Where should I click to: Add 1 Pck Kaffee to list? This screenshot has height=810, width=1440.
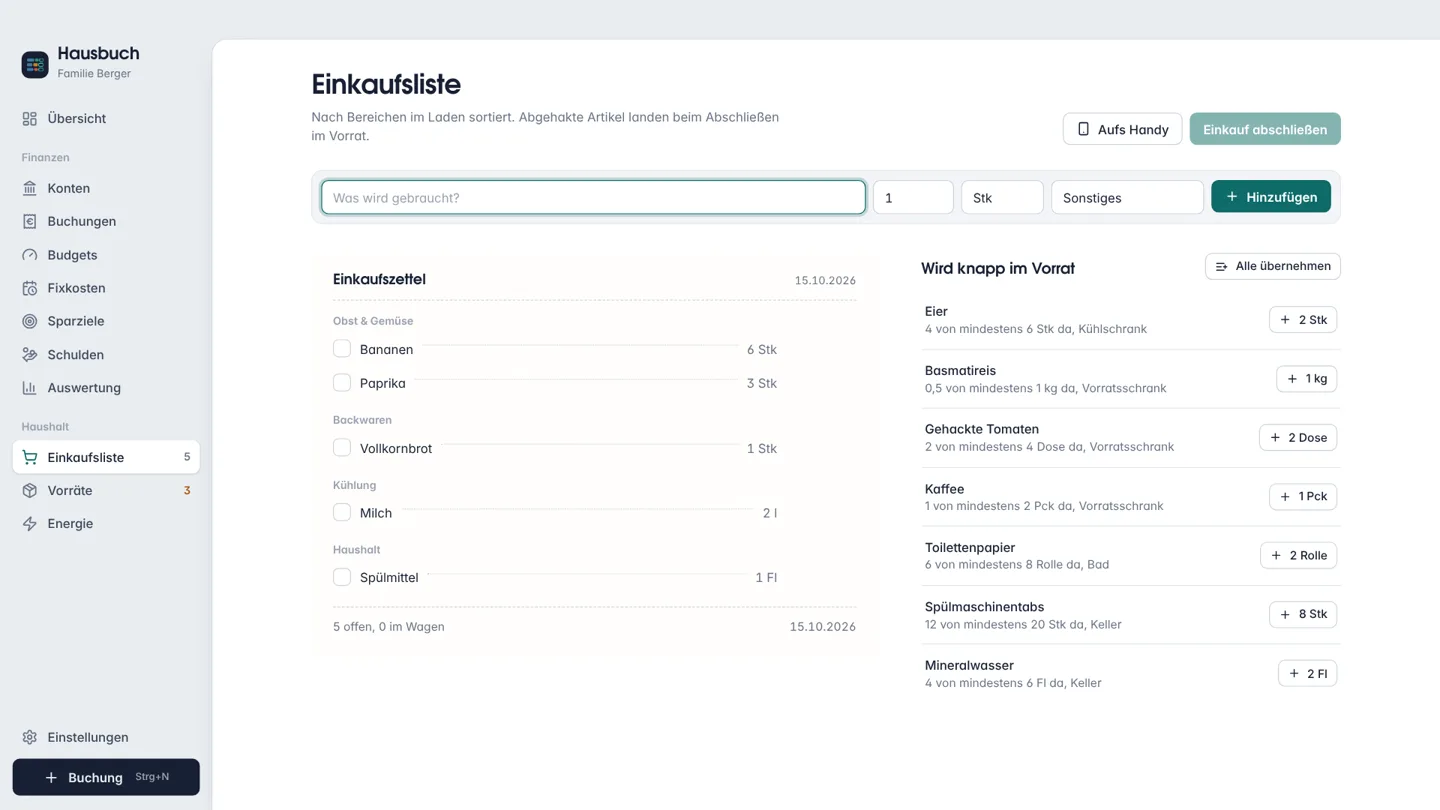pos(1303,497)
